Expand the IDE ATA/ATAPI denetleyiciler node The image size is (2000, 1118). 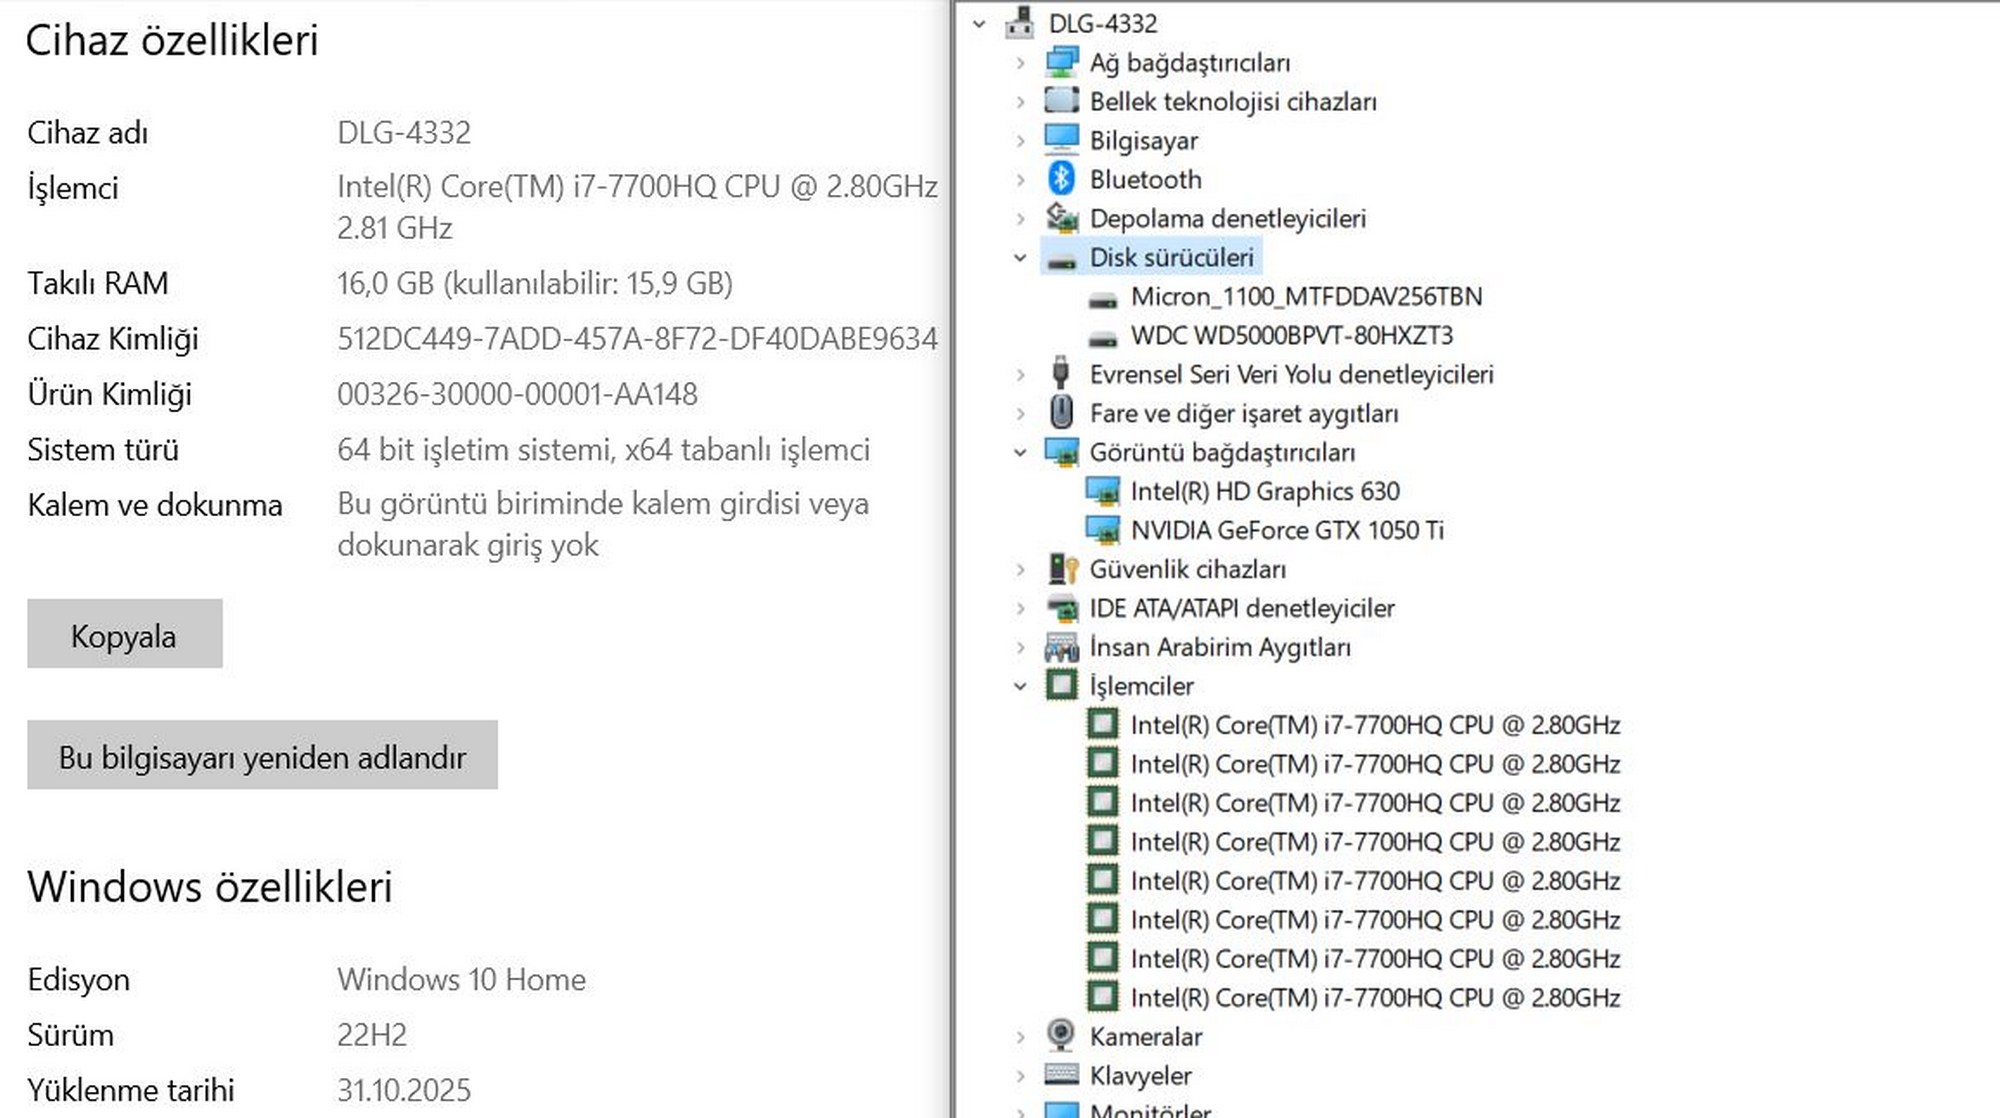pyautogui.click(x=1020, y=608)
